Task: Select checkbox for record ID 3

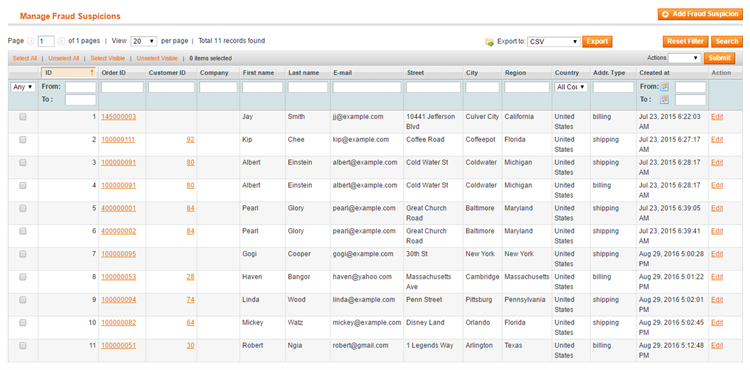Action: coord(22,163)
